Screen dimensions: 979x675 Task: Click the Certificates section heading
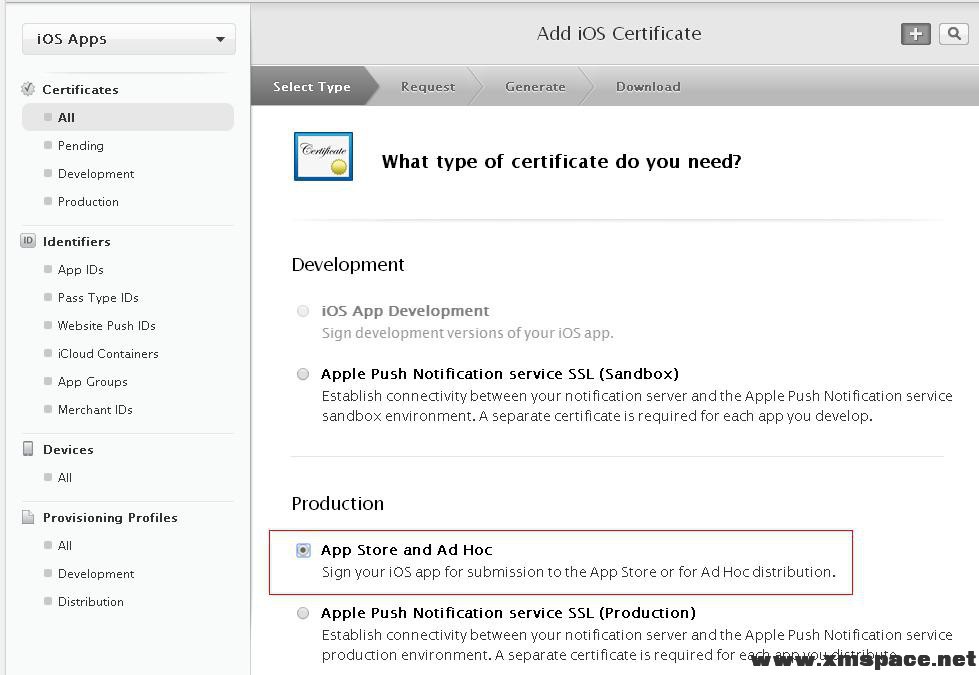point(81,89)
